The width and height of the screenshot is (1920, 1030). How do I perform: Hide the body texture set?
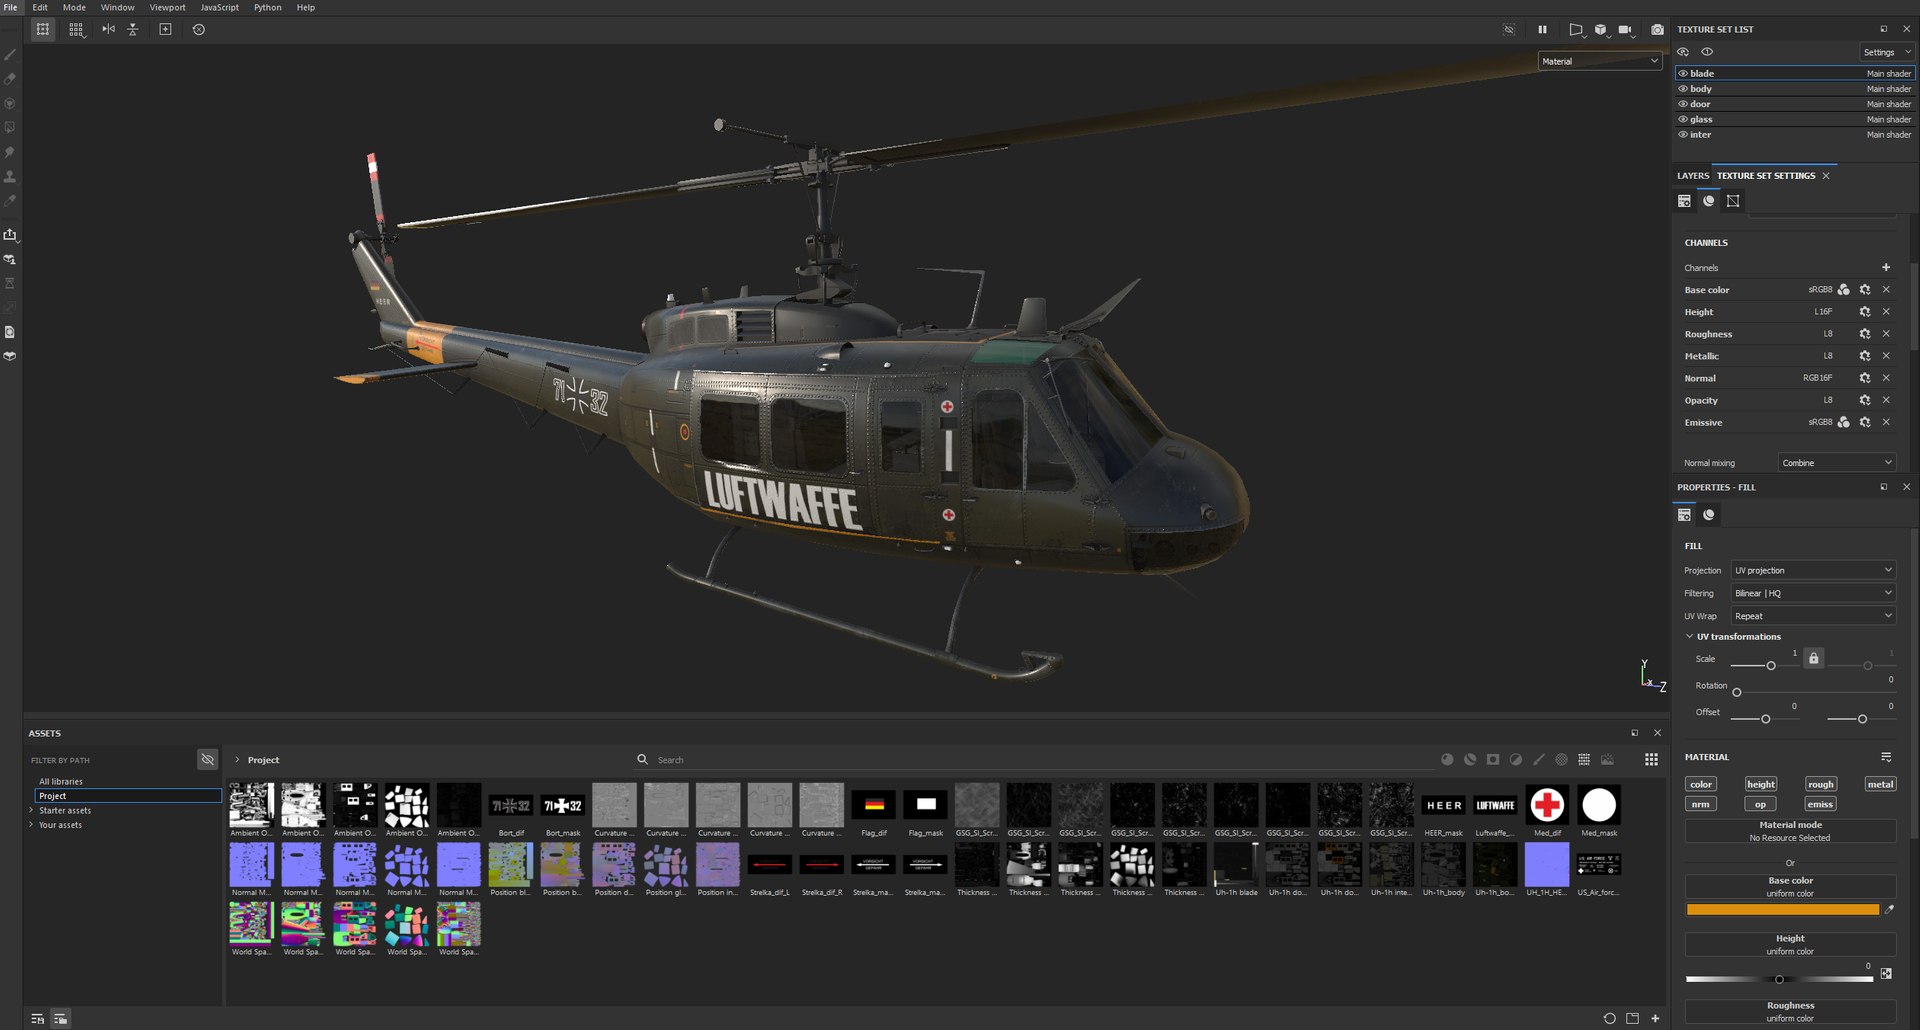click(1683, 89)
